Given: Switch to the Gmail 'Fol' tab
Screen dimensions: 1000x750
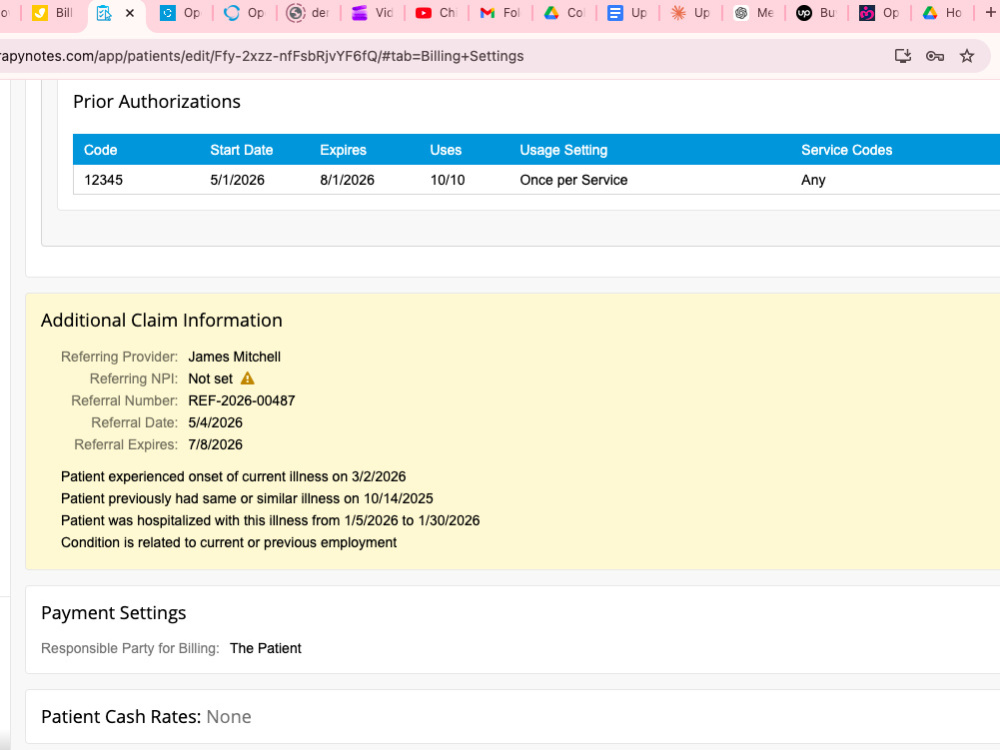Looking at the screenshot, I should pyautogui.click(x=500, y=13).
